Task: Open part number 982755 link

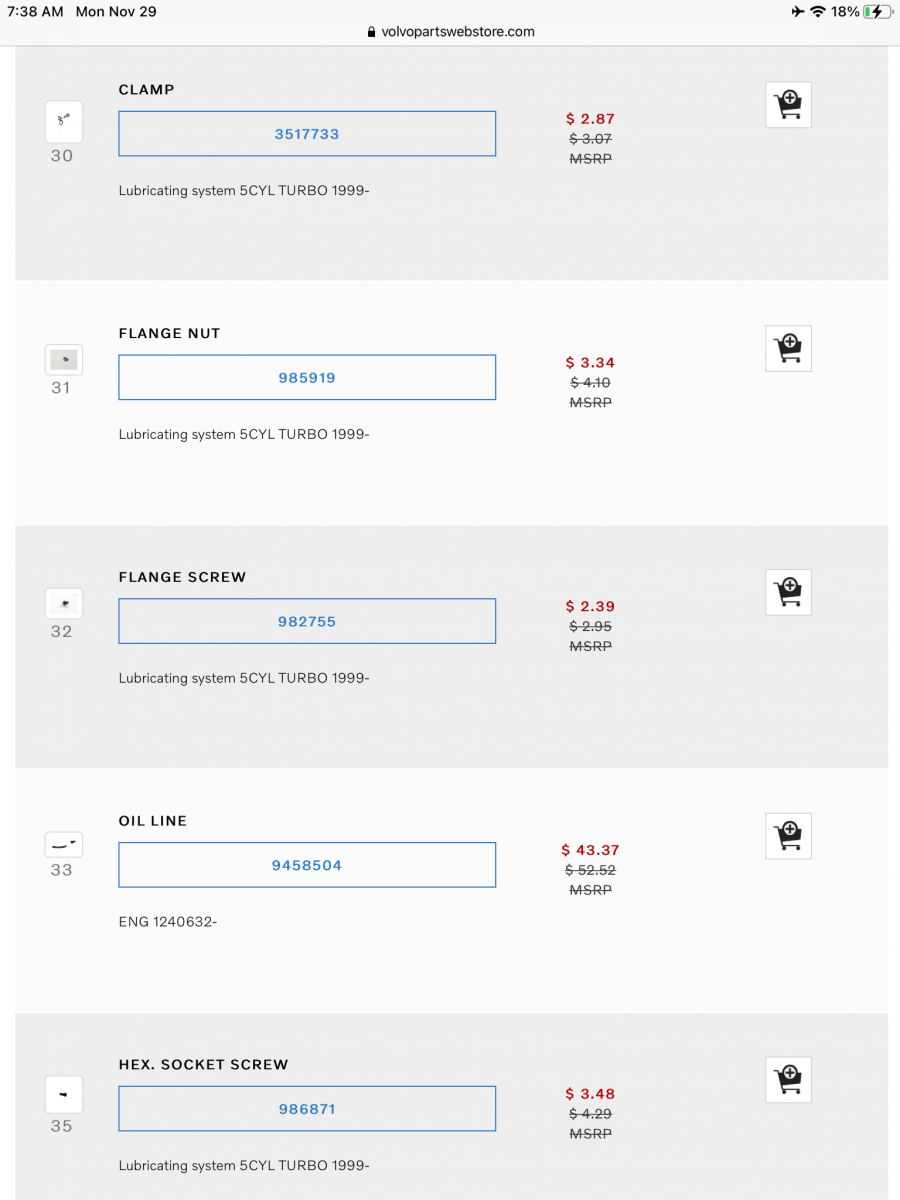Action: point(307,622)
